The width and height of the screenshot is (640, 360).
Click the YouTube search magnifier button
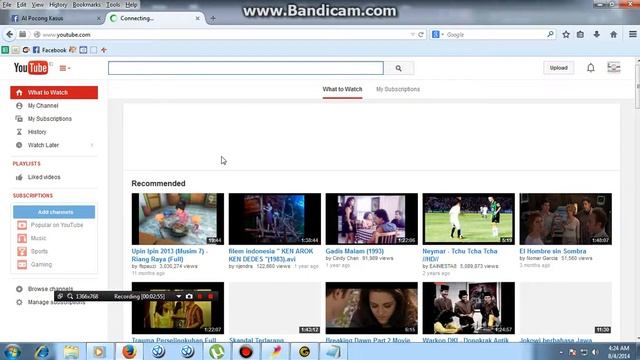coord(398,68)
